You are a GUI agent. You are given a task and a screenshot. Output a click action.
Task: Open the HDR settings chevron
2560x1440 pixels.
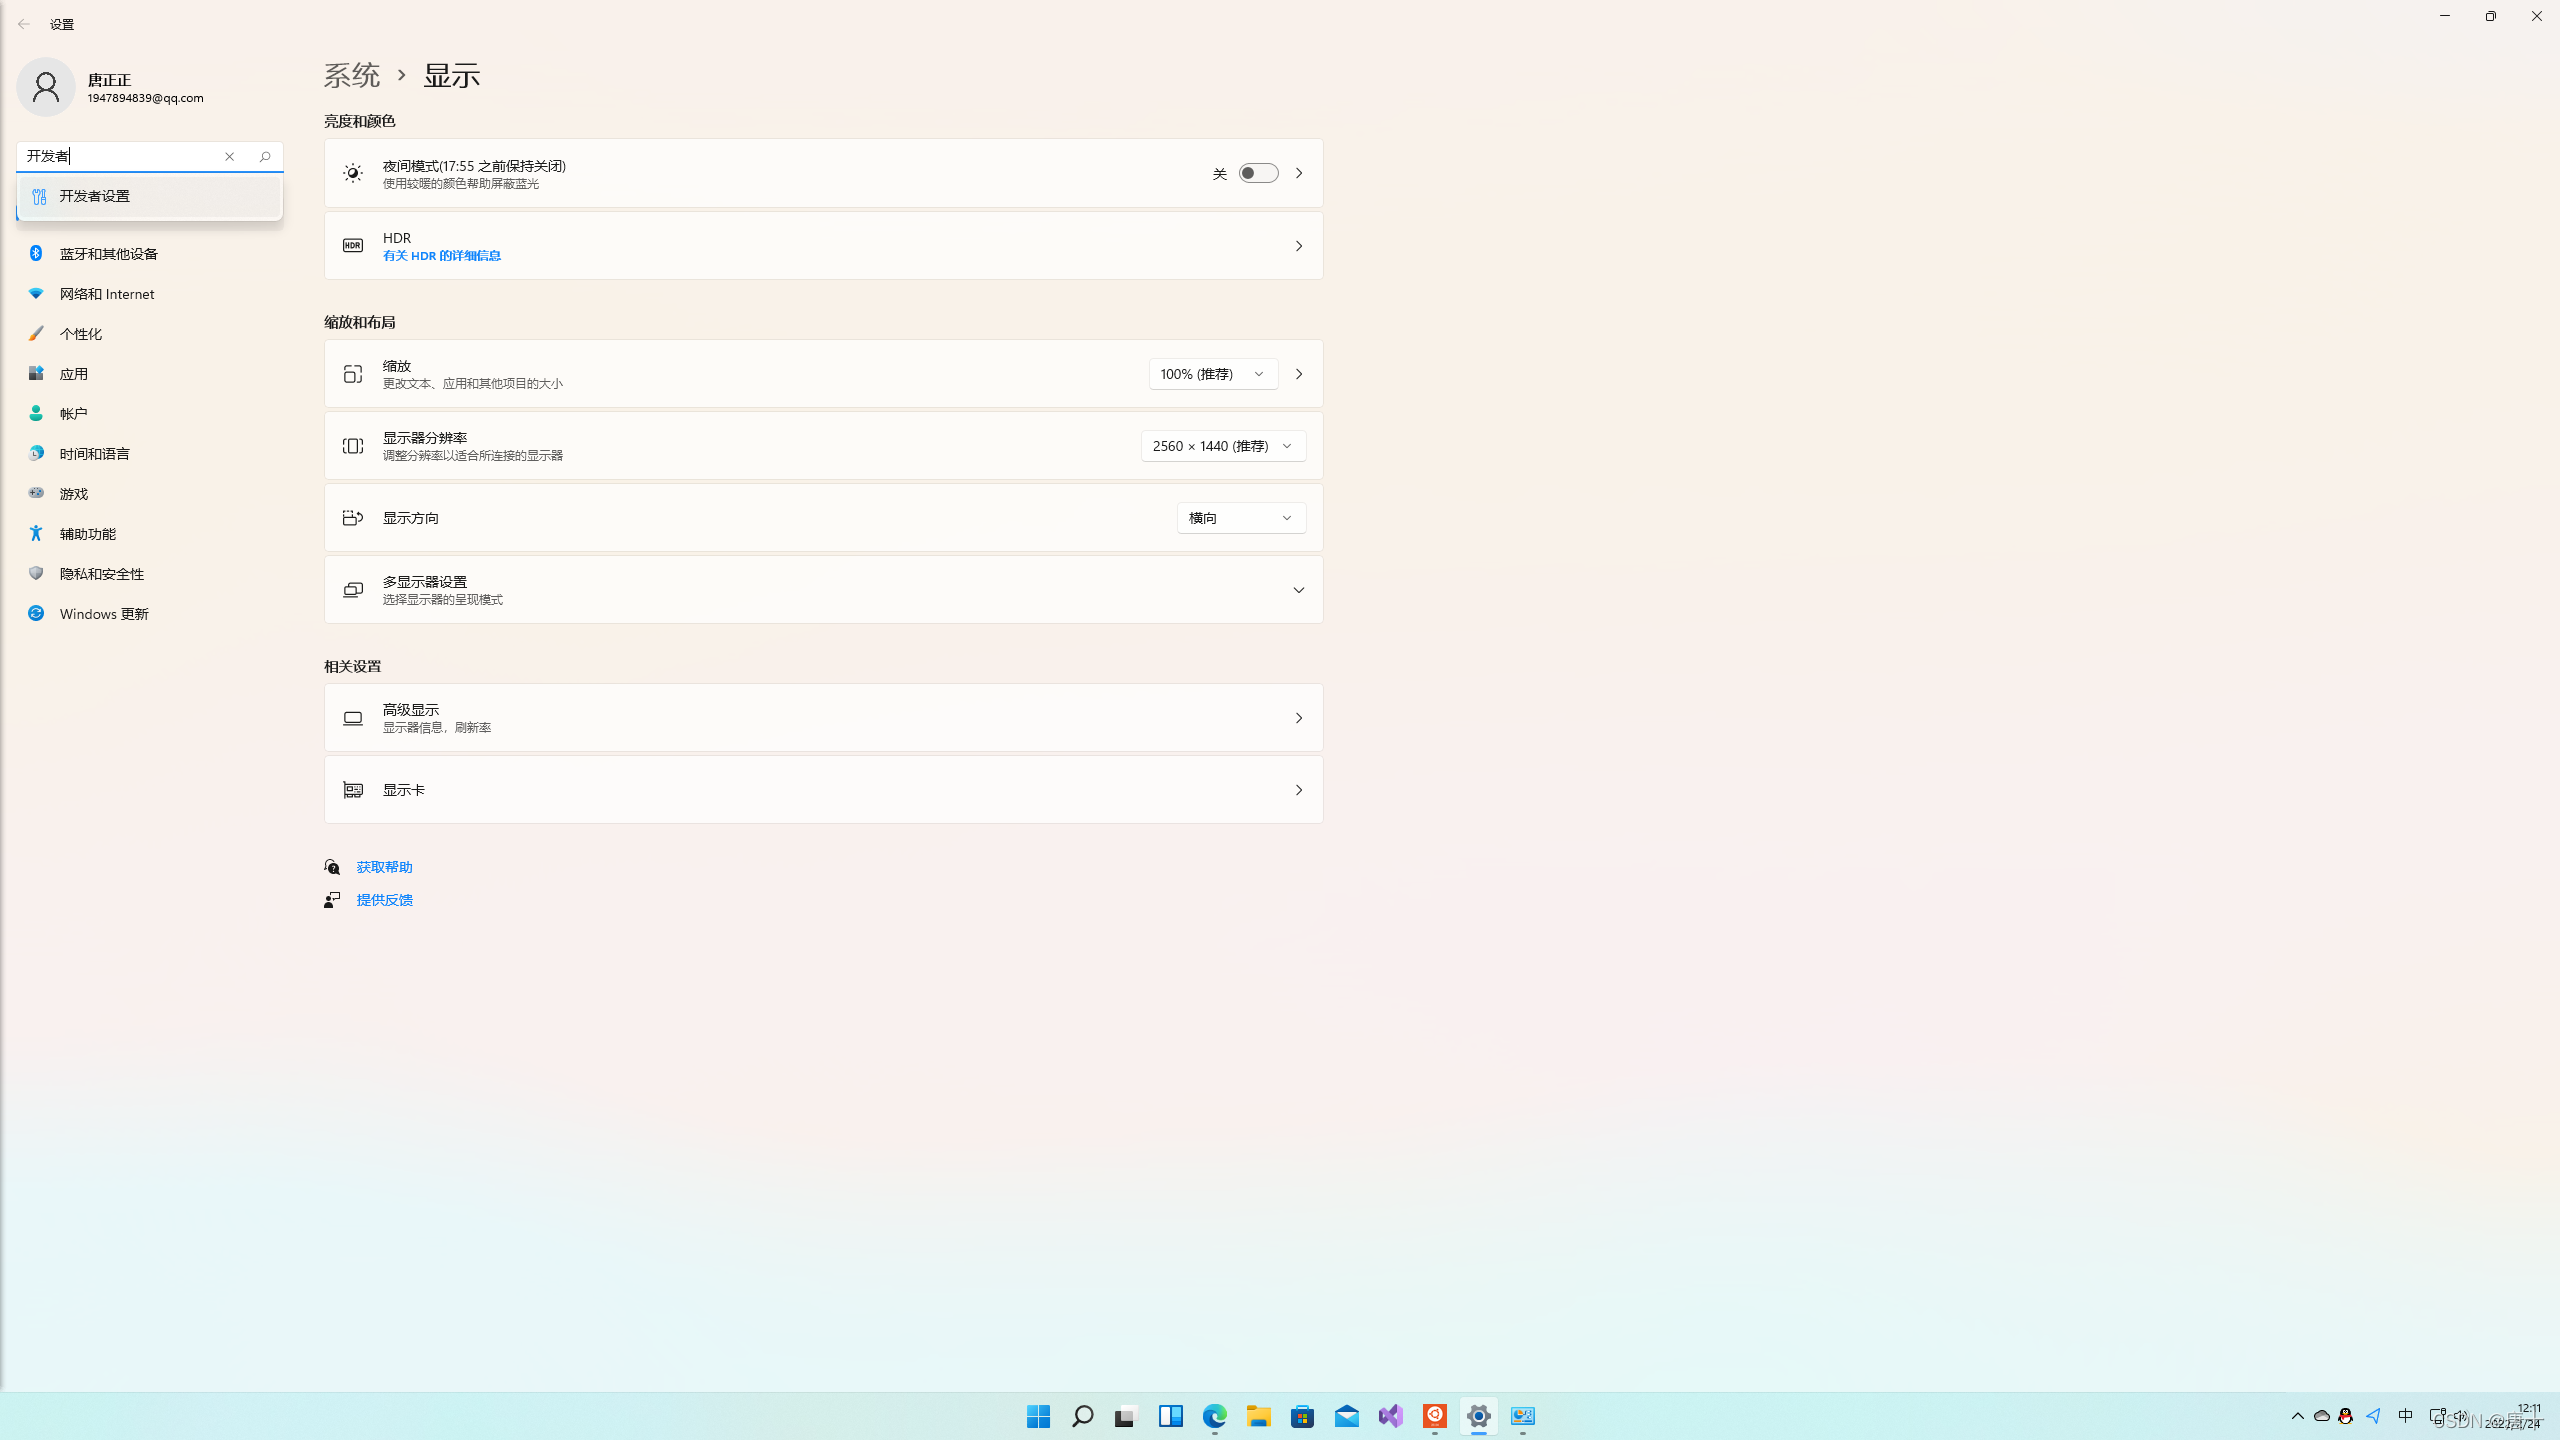[1299, 246]
